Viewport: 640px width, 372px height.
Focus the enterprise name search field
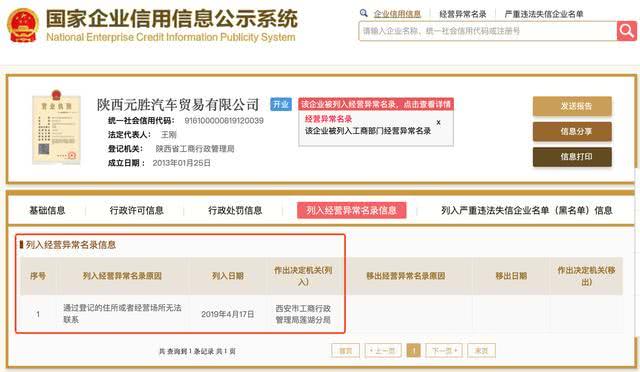coord(488,31)
